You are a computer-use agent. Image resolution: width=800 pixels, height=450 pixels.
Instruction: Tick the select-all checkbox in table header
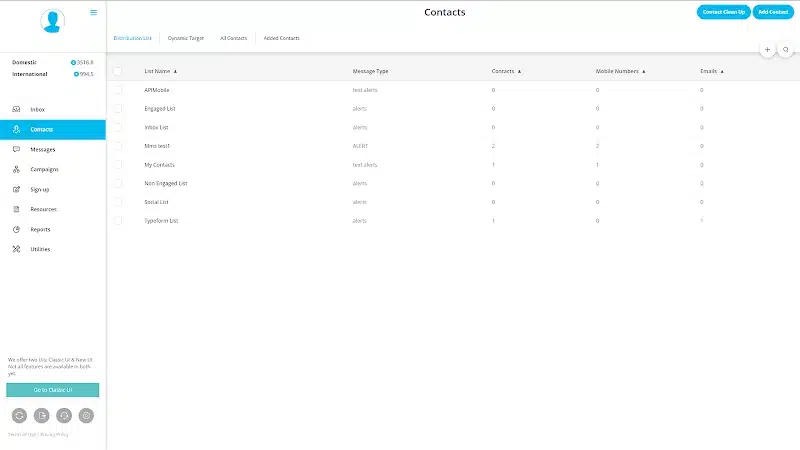[118, 72]
